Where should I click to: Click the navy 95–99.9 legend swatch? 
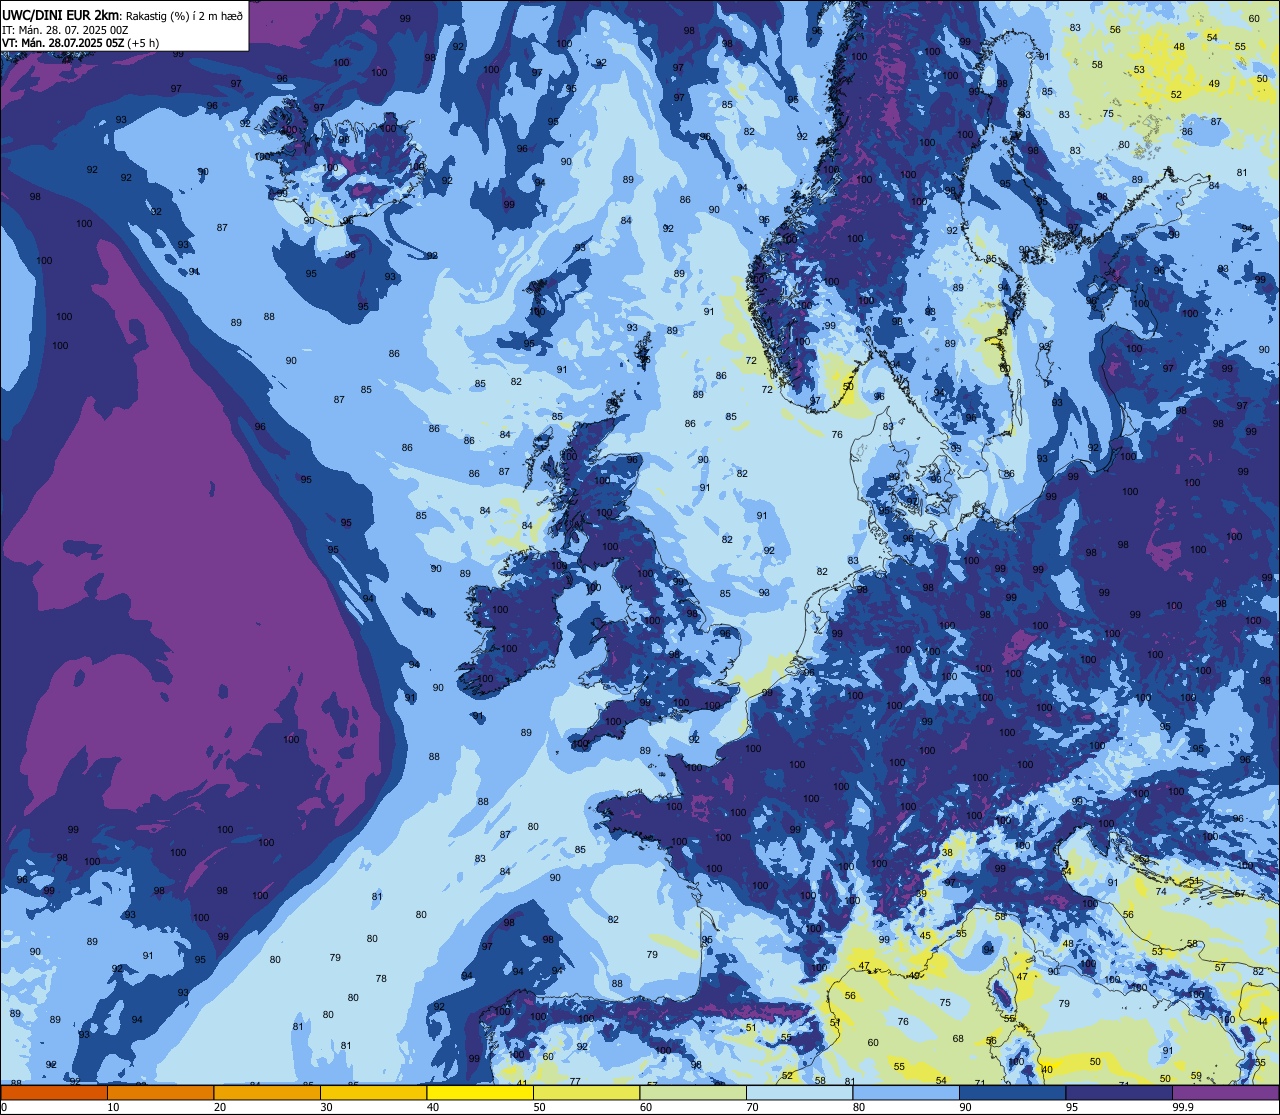pyautogui.click(x=1119, y=1092)
